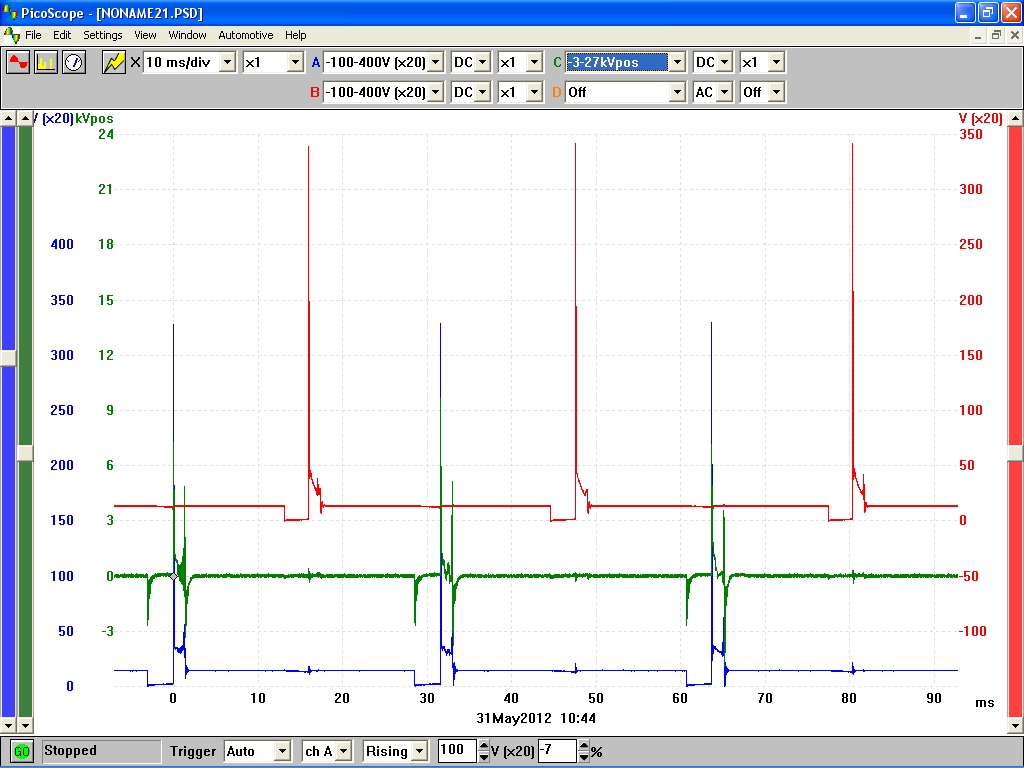Open the spectrum analyzer view icon
Viewport: 1024px width, 768px height.
[46, 62]
